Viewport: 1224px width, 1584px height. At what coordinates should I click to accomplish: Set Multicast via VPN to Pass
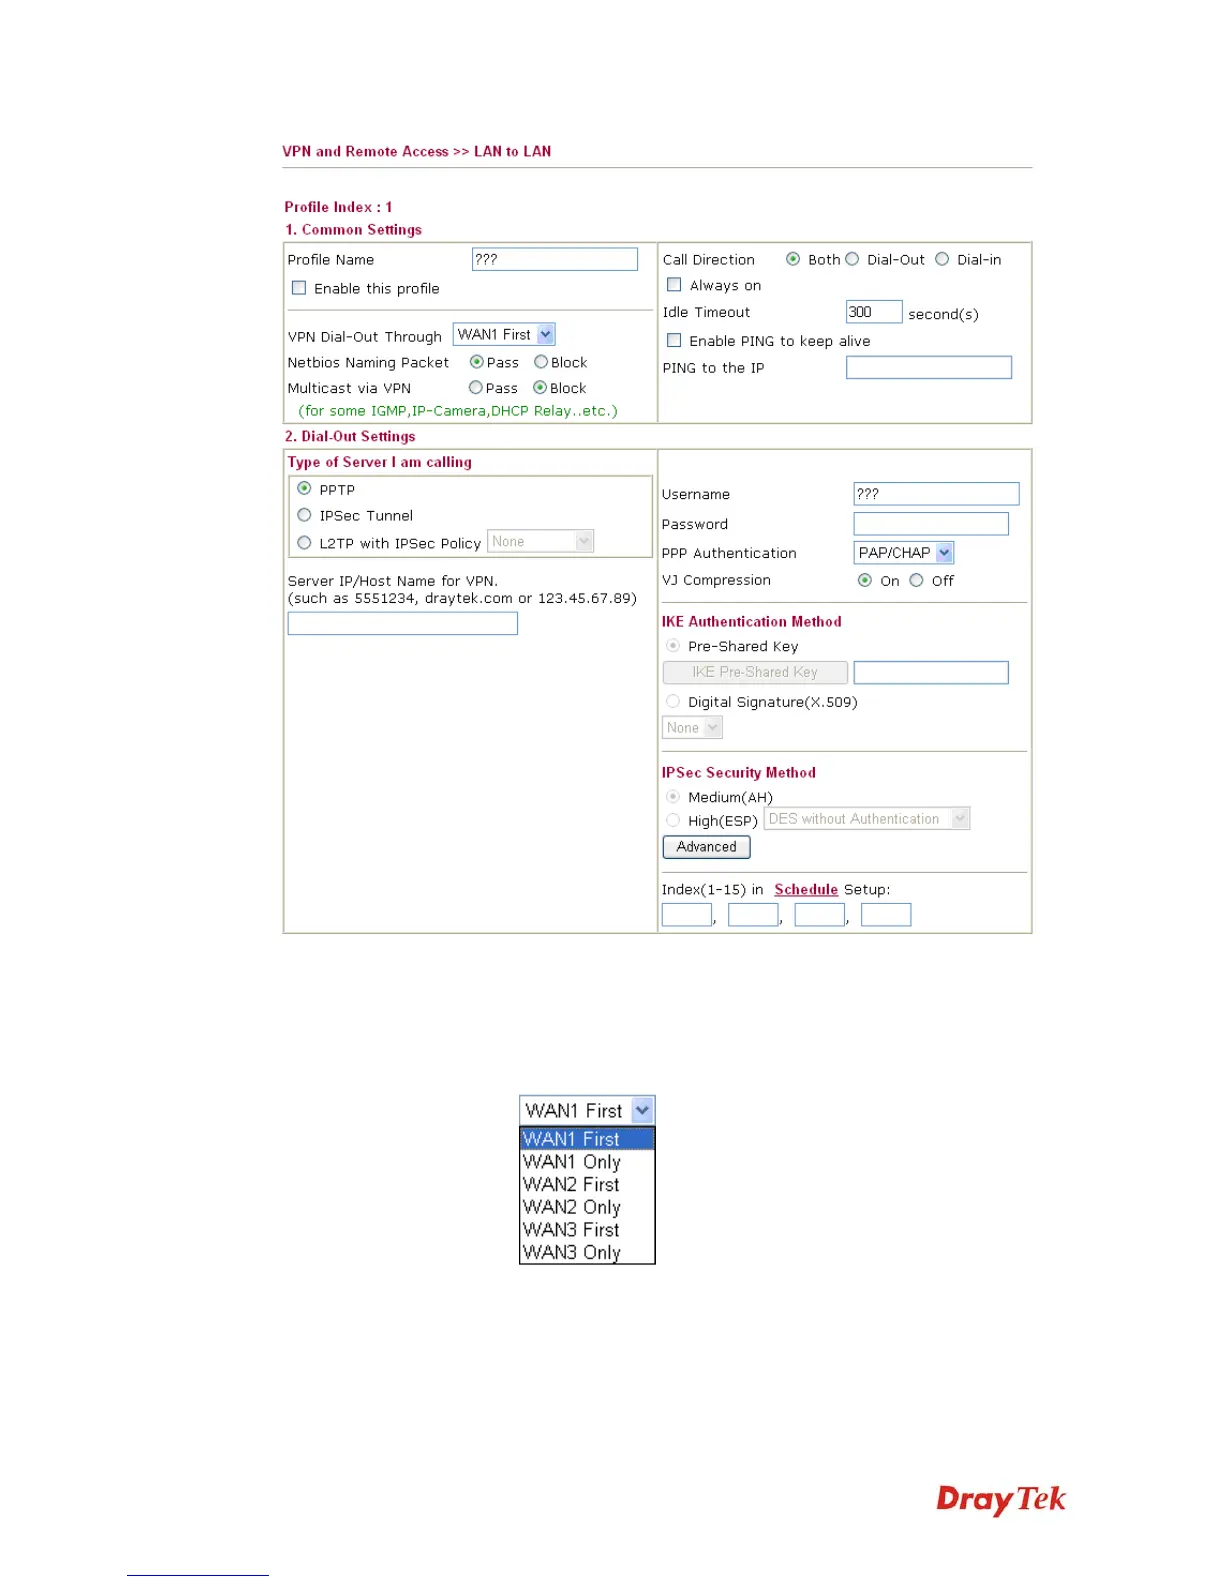pos(476,388)
